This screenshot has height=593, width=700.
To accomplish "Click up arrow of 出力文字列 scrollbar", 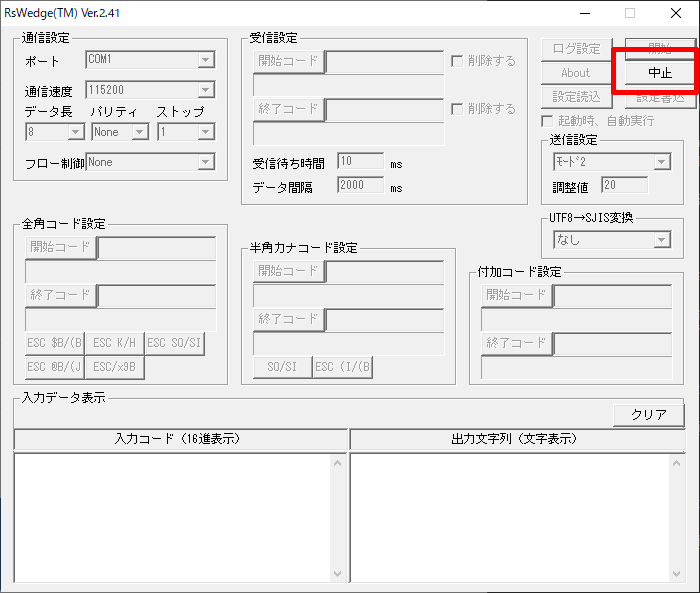I will pos(676,464).
